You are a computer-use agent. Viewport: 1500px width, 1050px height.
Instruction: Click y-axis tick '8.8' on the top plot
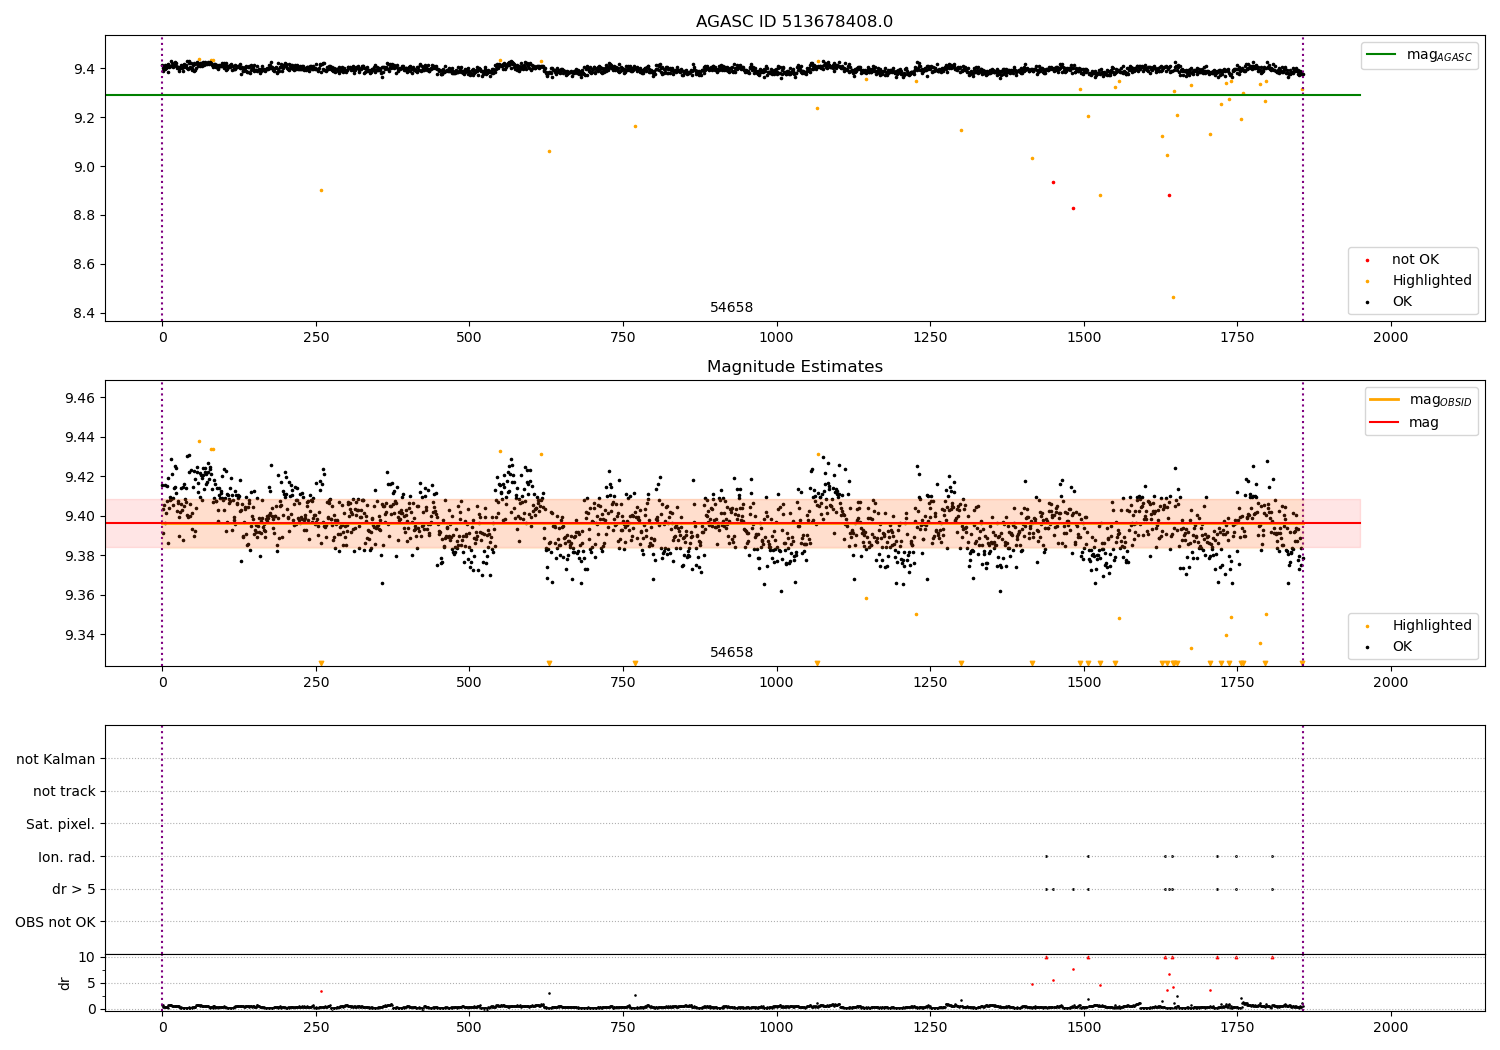[x=84, y=216]
